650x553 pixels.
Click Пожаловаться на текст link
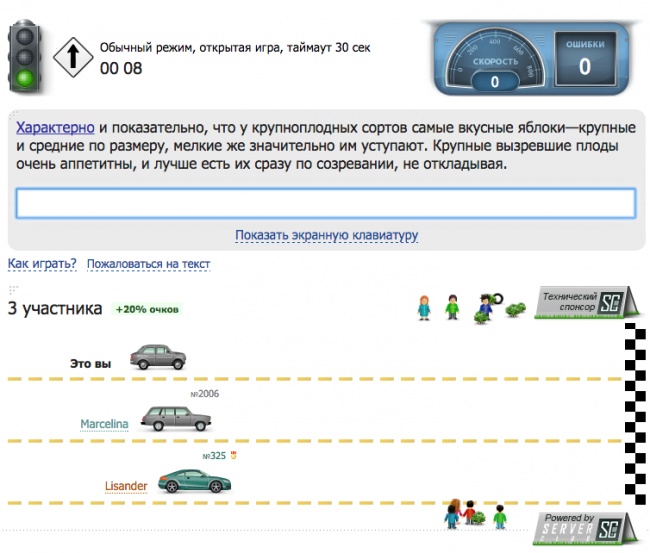point(148,264)
